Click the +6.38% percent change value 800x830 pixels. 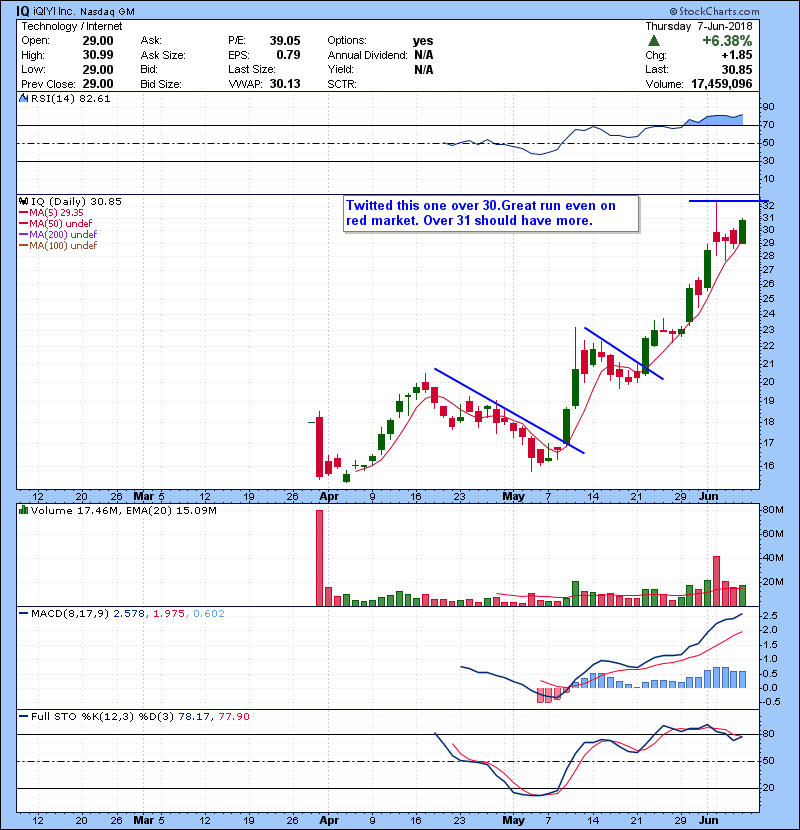tap(727, 41)
